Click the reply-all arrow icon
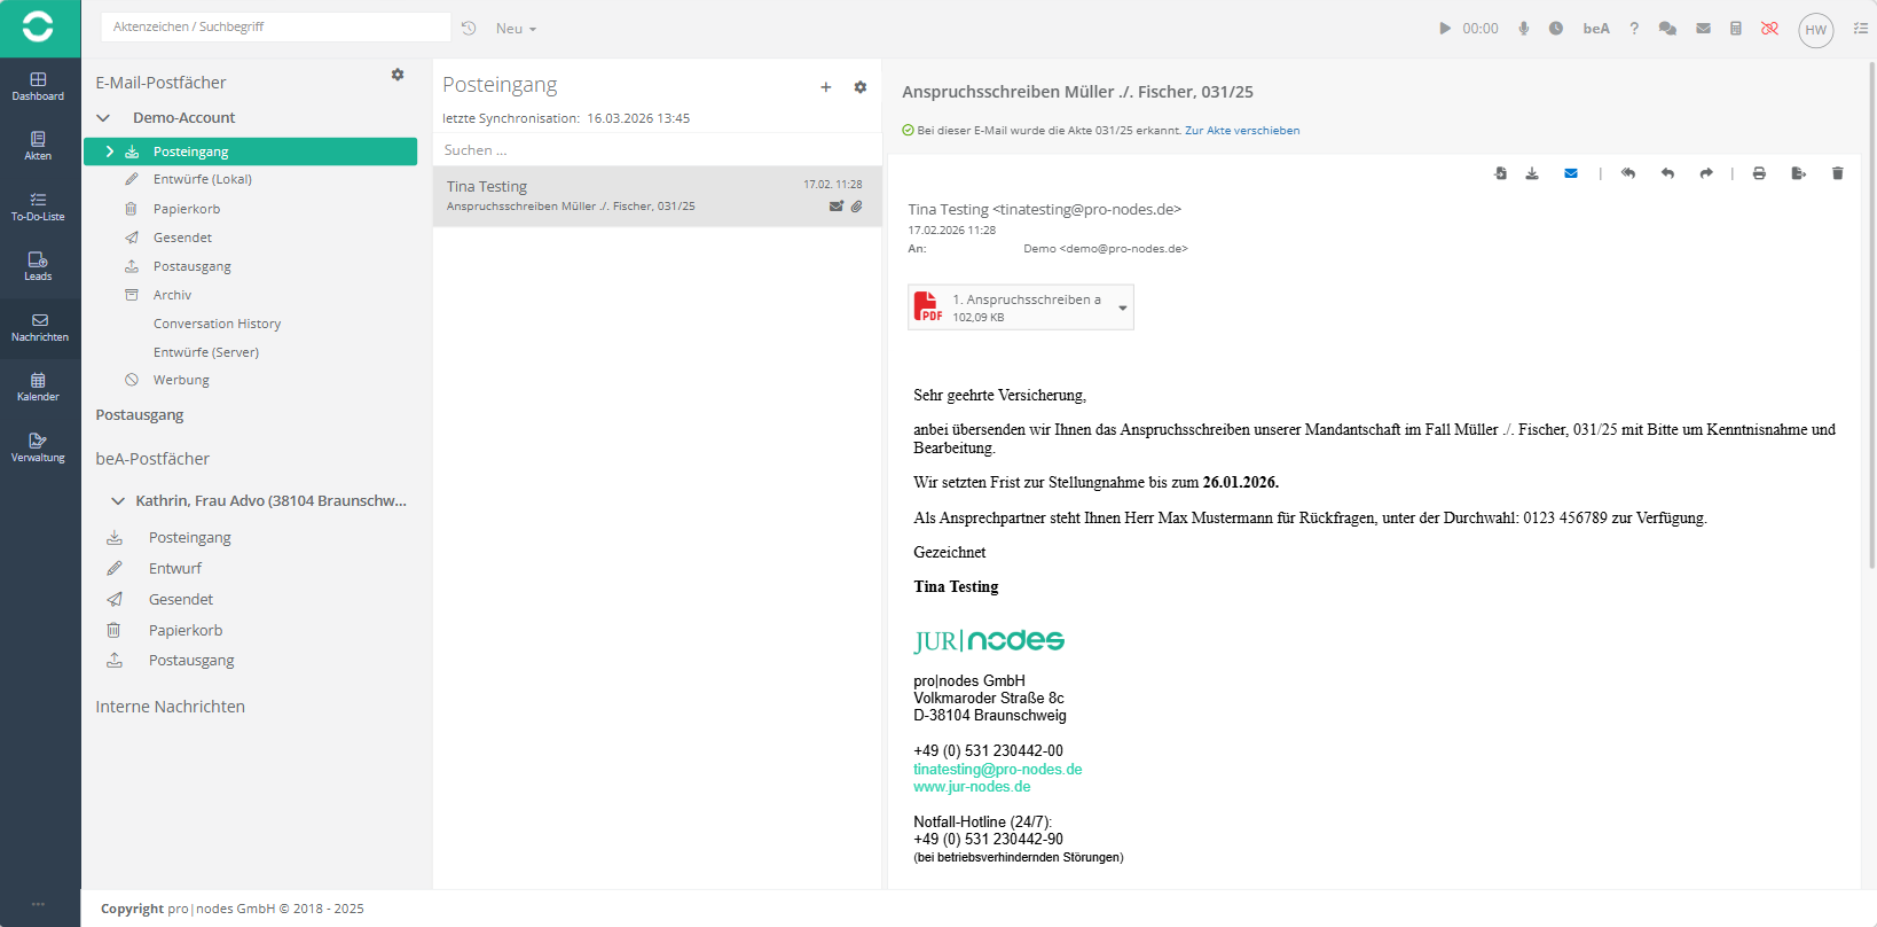This screenshot has height=927, width=1877. (x=1628, y=174)
